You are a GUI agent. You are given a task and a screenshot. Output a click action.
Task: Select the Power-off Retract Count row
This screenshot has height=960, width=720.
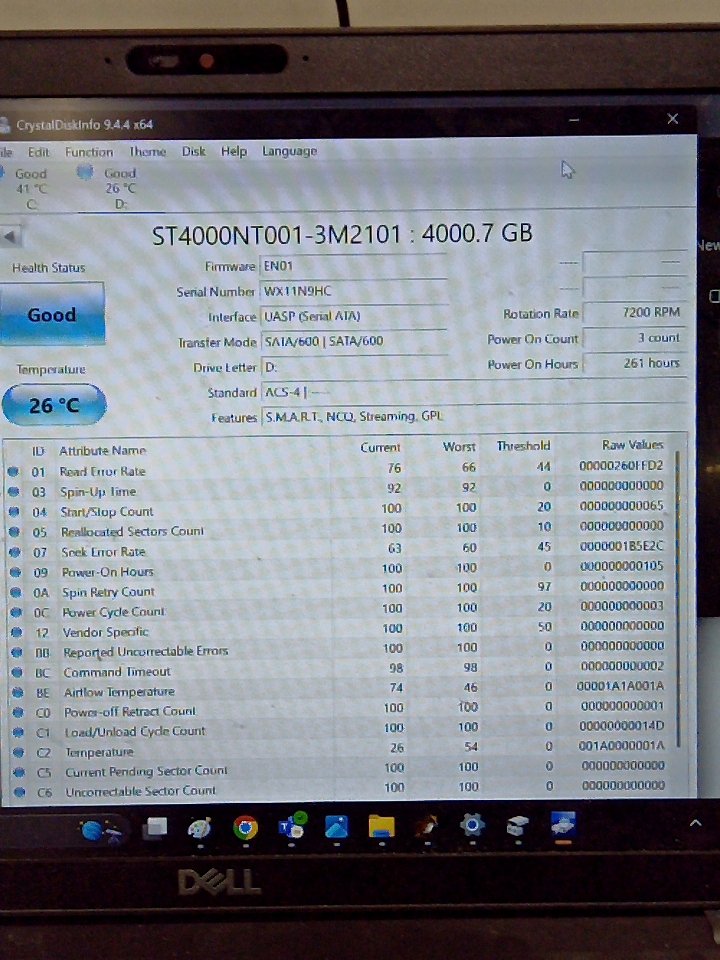[341, 709]
